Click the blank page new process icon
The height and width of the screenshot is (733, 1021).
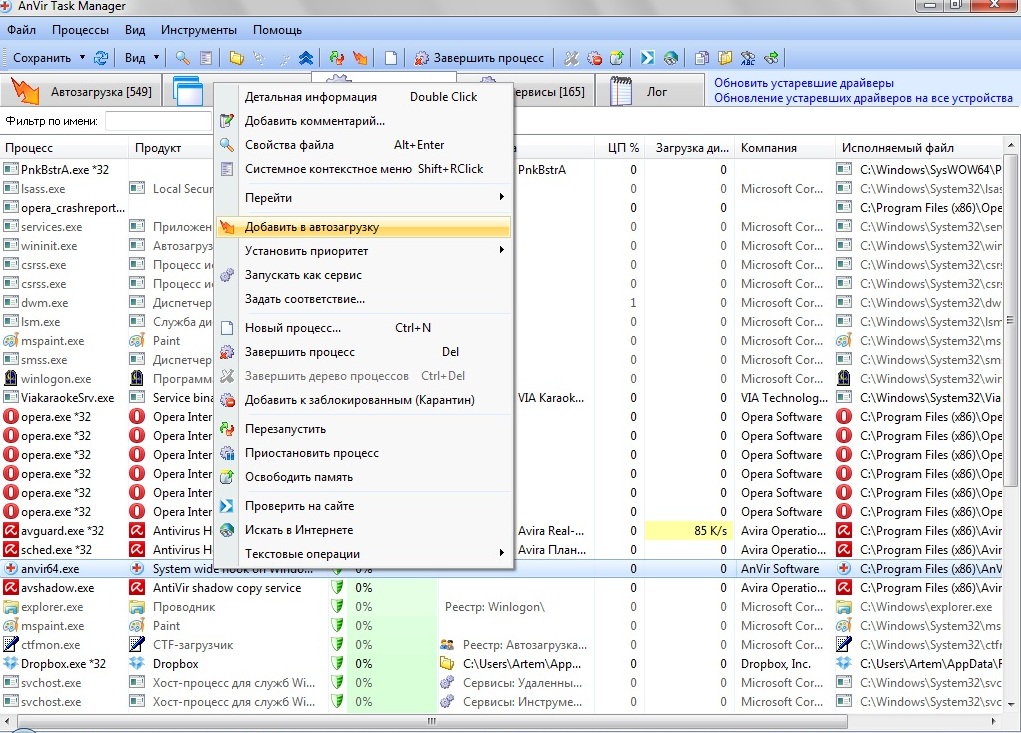pos(391,58)
